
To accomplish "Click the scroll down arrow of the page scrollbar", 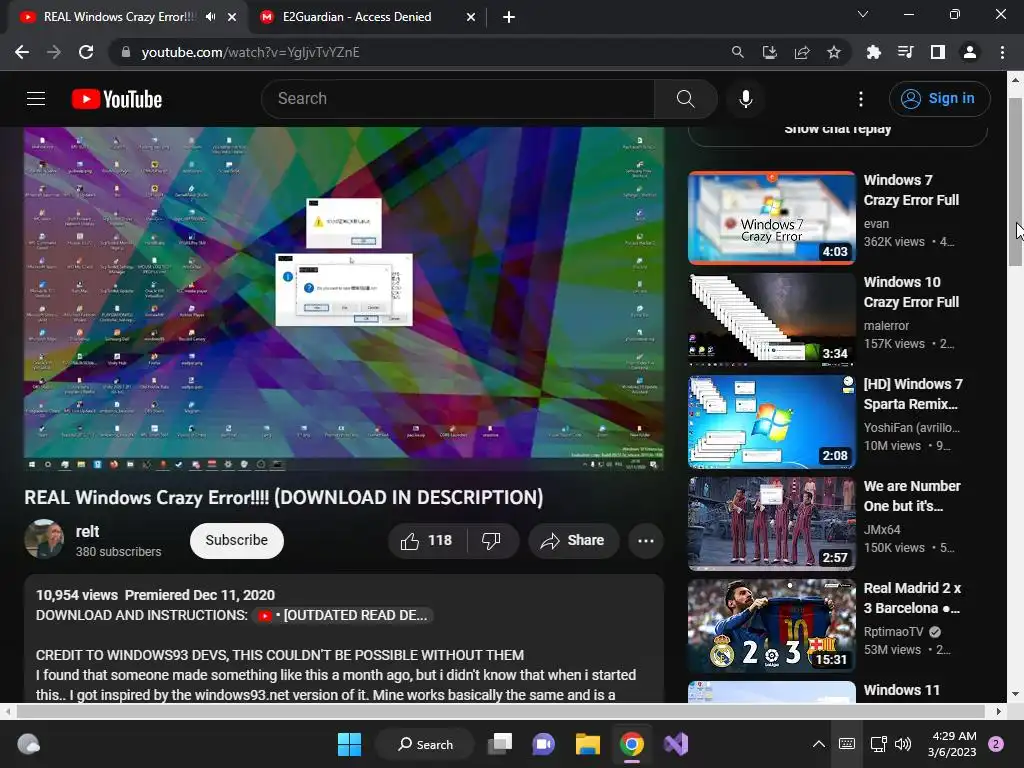I will [x=1015, y=694].
